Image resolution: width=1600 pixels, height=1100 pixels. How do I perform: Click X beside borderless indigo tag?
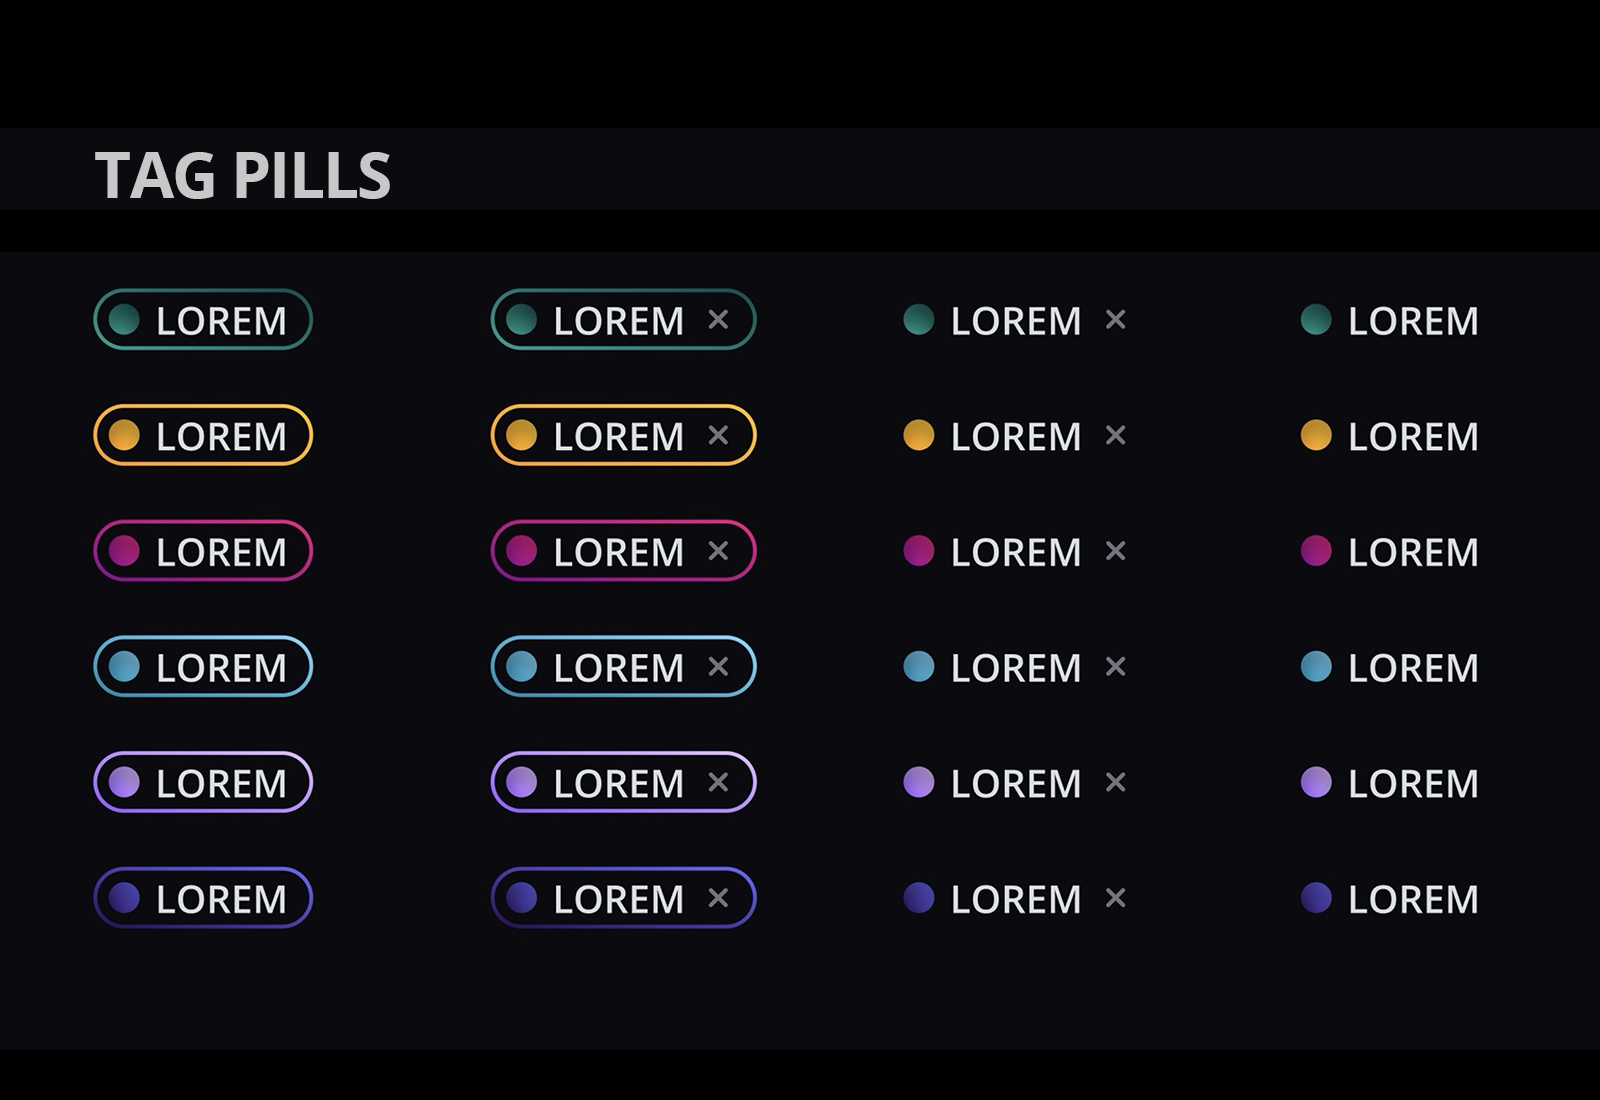pos(1115,898)
